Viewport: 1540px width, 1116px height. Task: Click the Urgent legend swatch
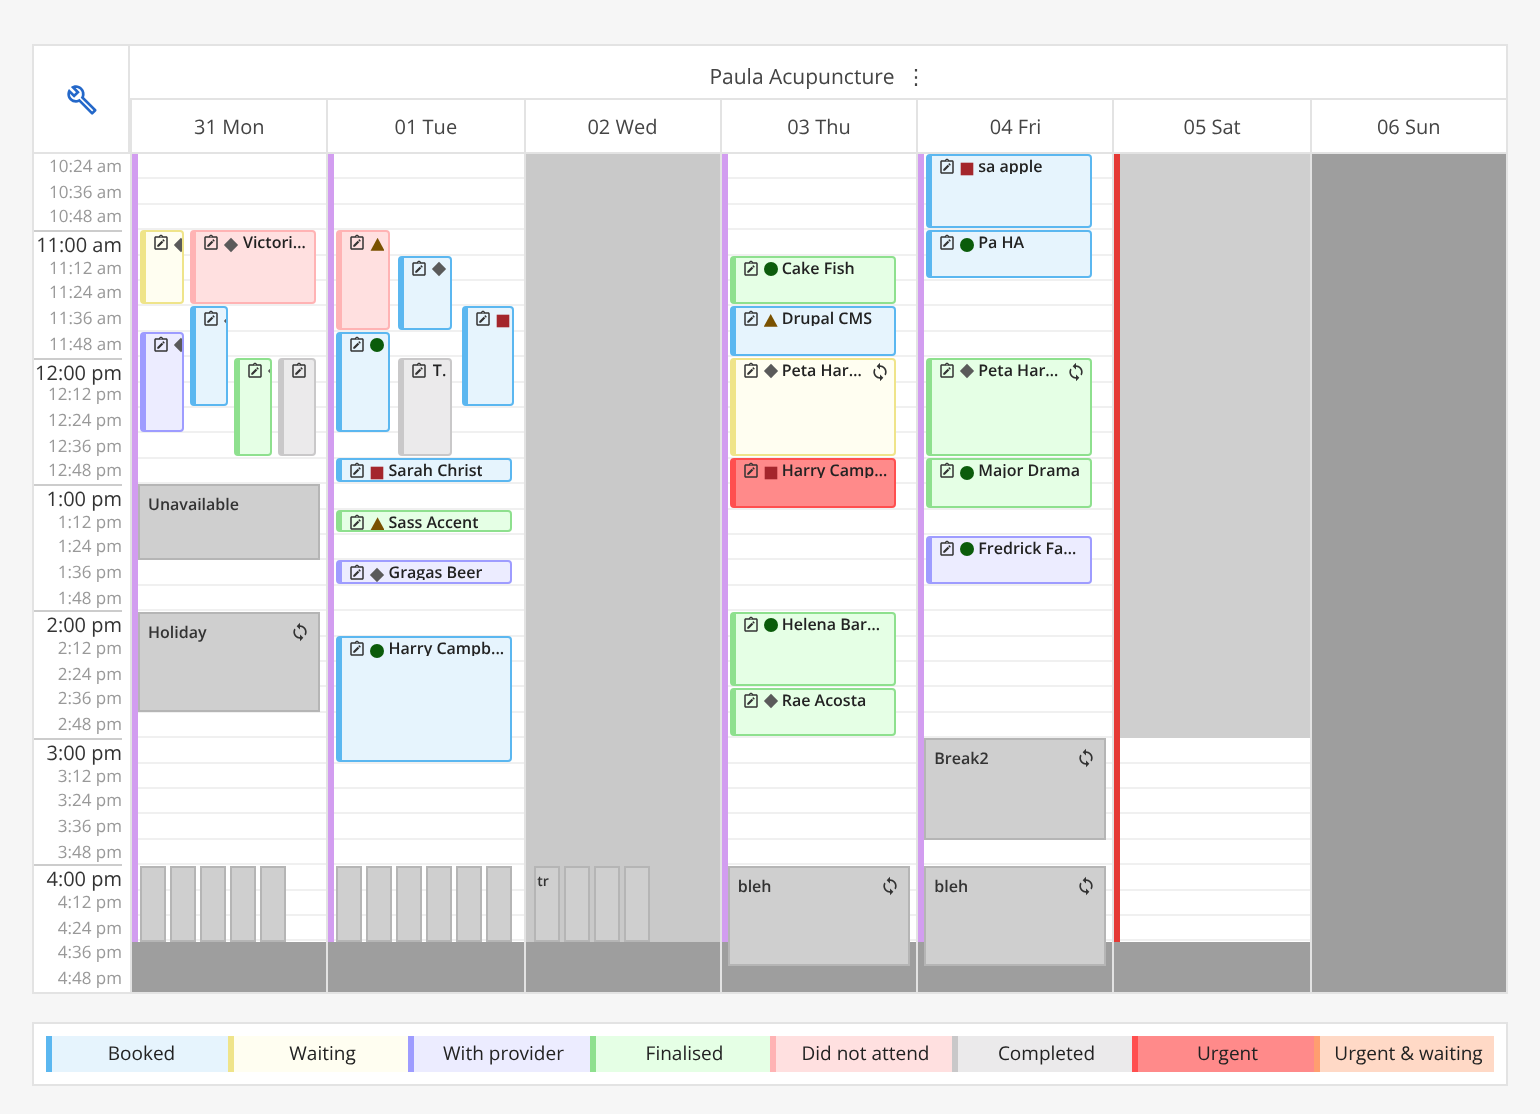pyautogui.click(x=1223, y=1054)
